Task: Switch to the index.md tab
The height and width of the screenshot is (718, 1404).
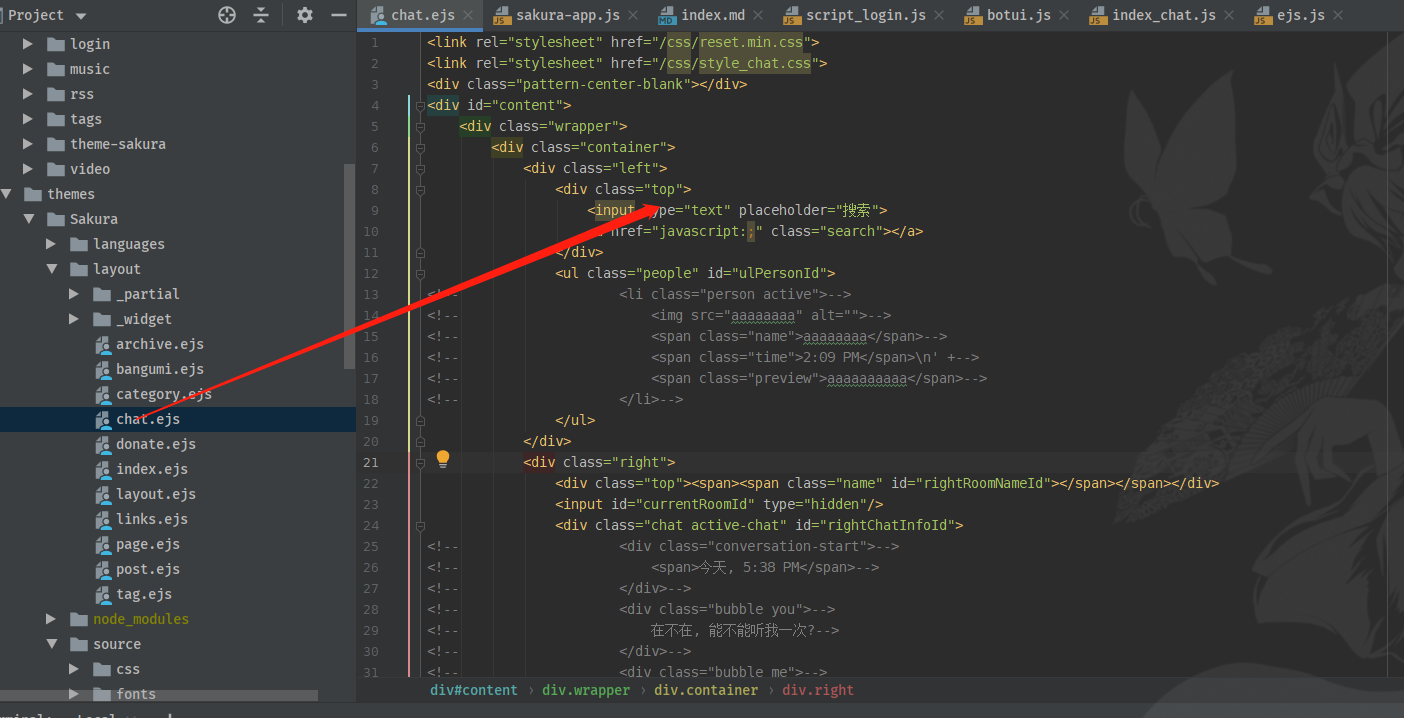Action: (712, 15)
